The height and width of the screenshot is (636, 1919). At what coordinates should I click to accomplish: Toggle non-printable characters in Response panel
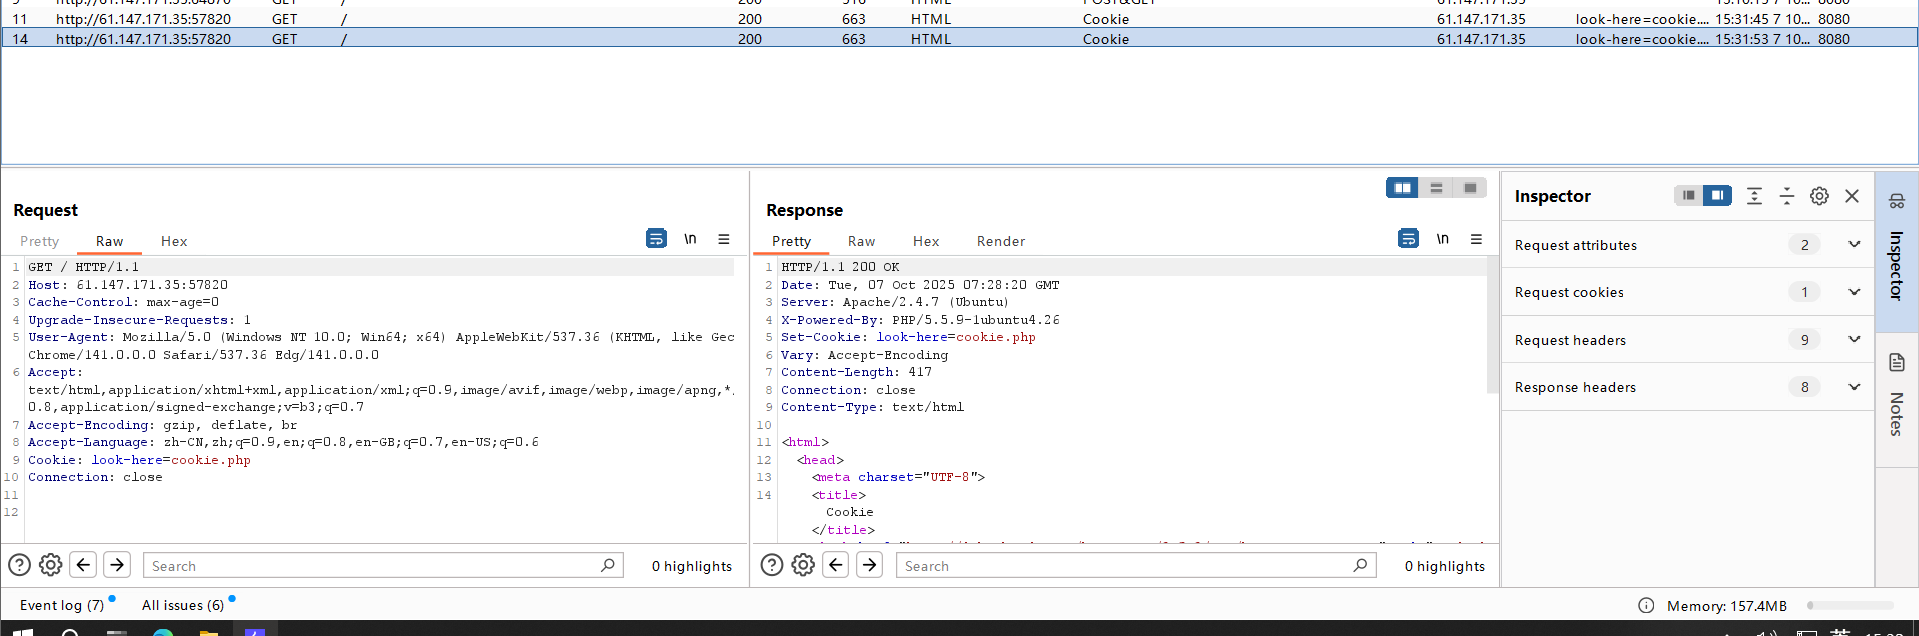1442,239
